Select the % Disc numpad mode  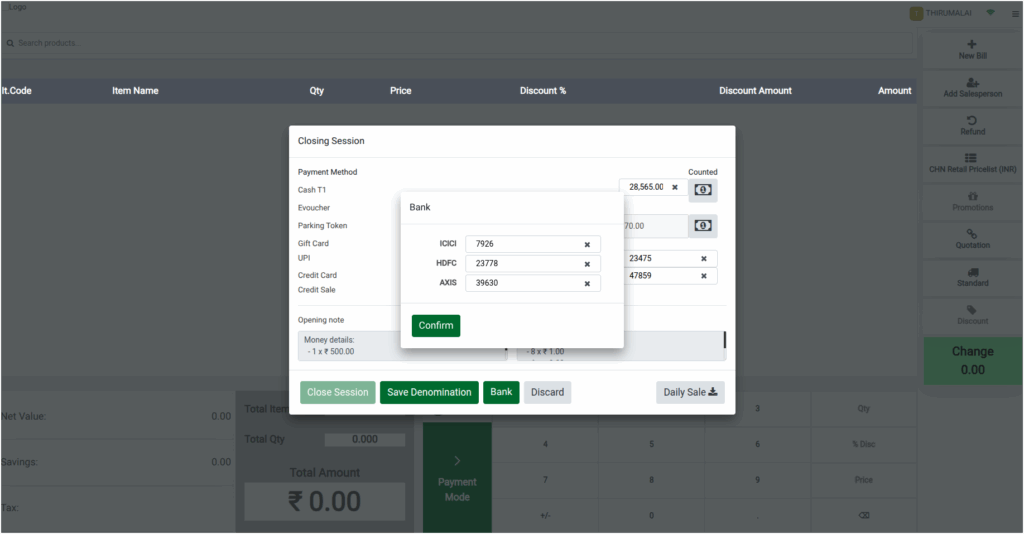pyautogui.click(x=863, y=445)
